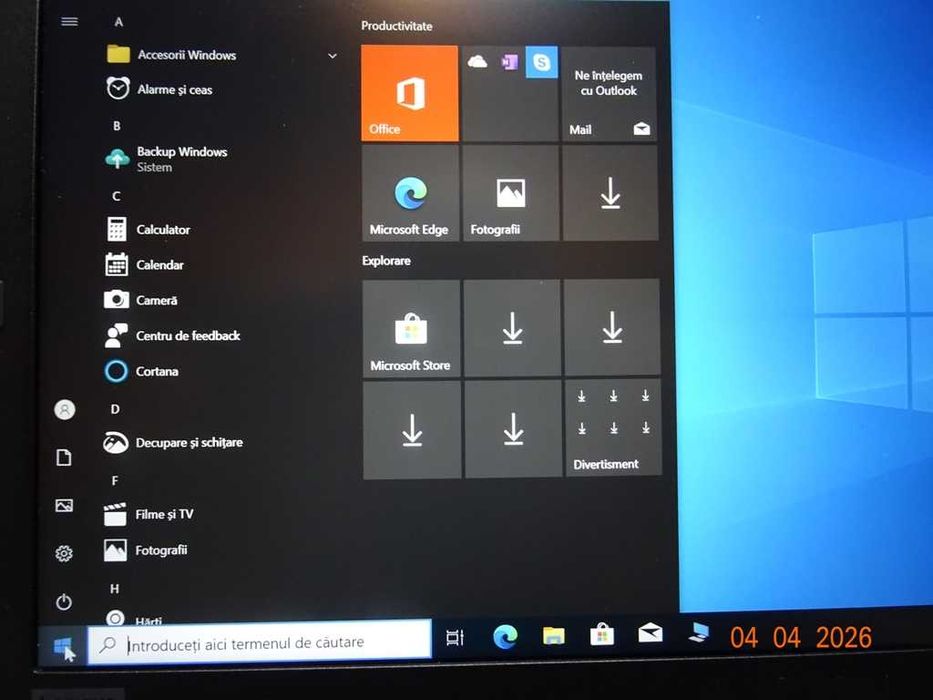
Task: Click letter F group header
Action: [x=115, y=480]
